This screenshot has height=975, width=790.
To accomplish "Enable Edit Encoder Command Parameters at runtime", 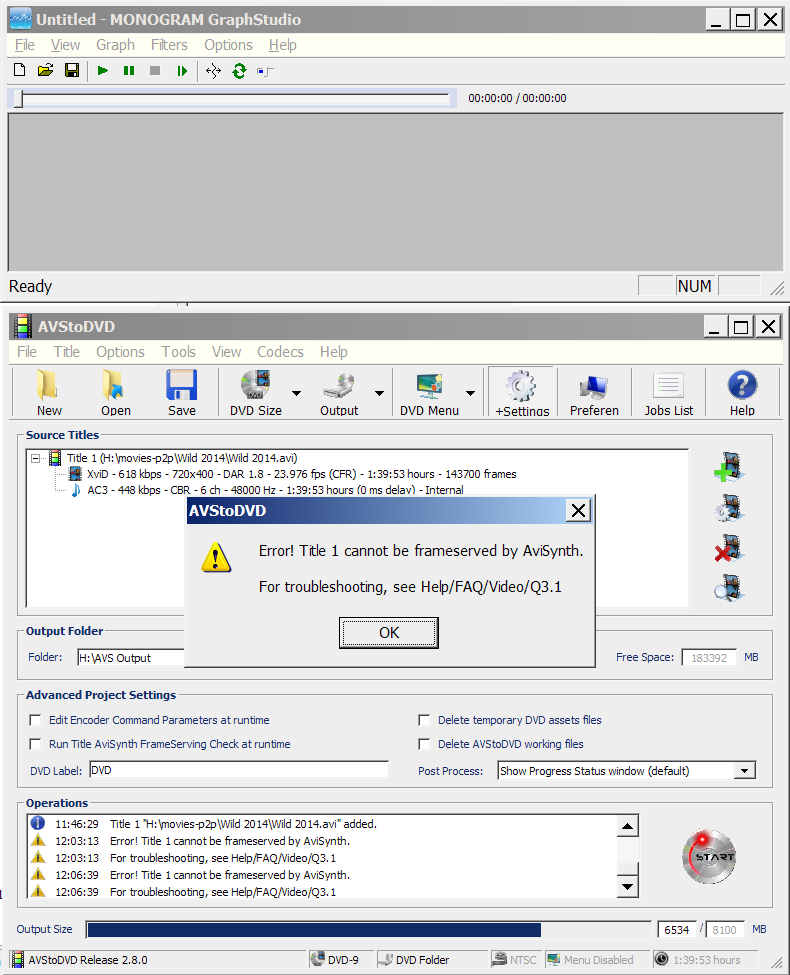I will click(35, 720).
